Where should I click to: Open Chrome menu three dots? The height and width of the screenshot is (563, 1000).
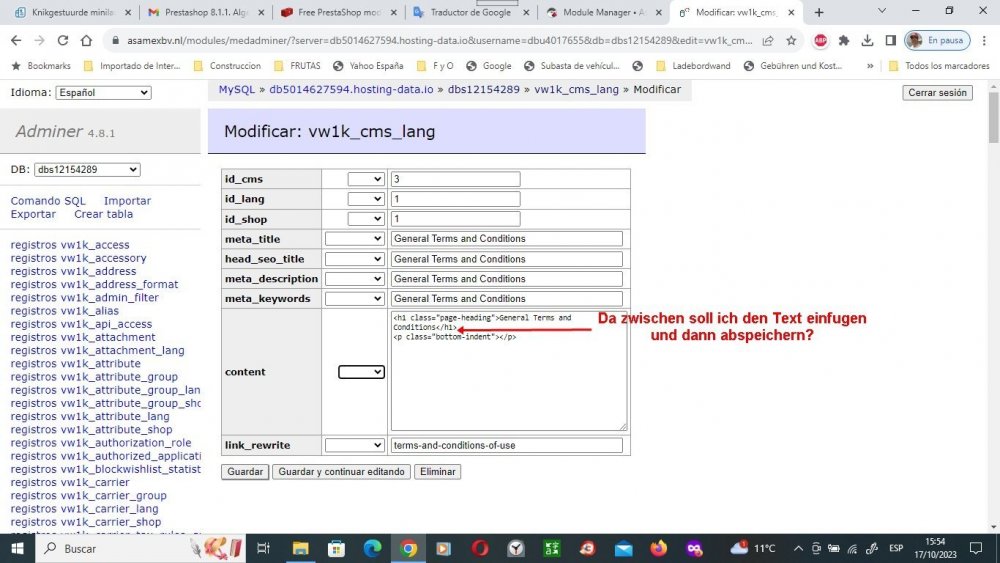(984, 40)
